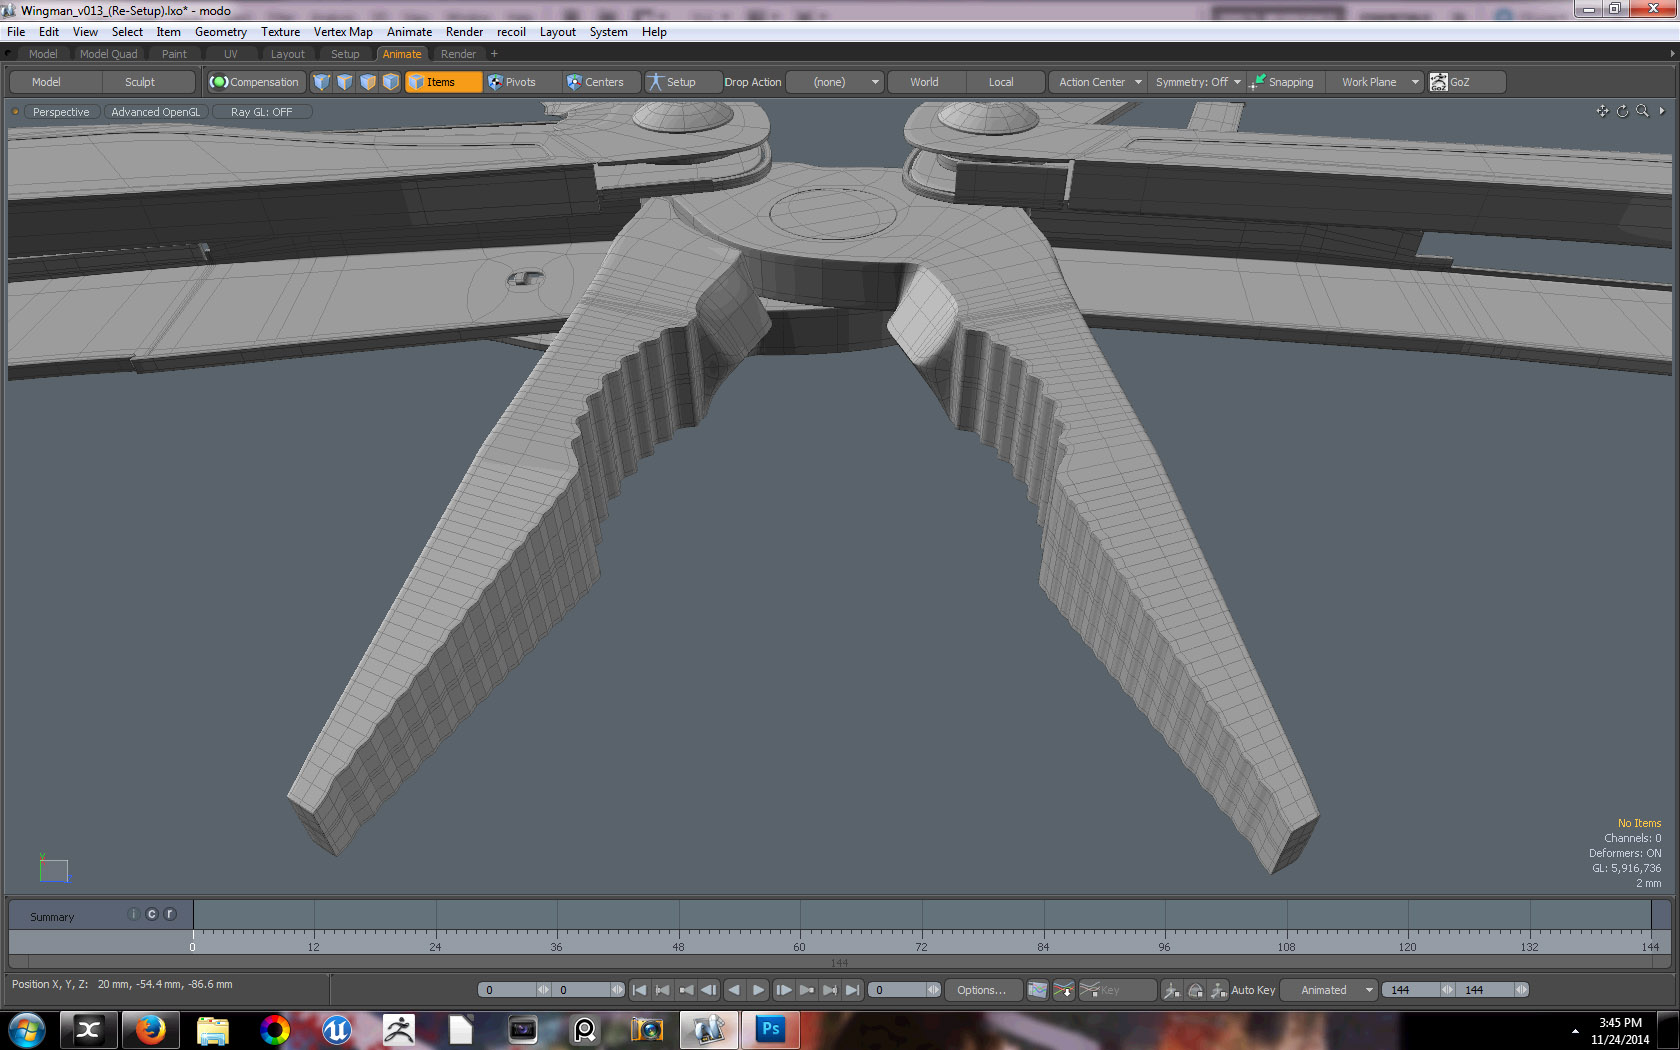1680x1050 pixels.
Task: Open File Explorer from taskbar
Action: (212, 1029)
